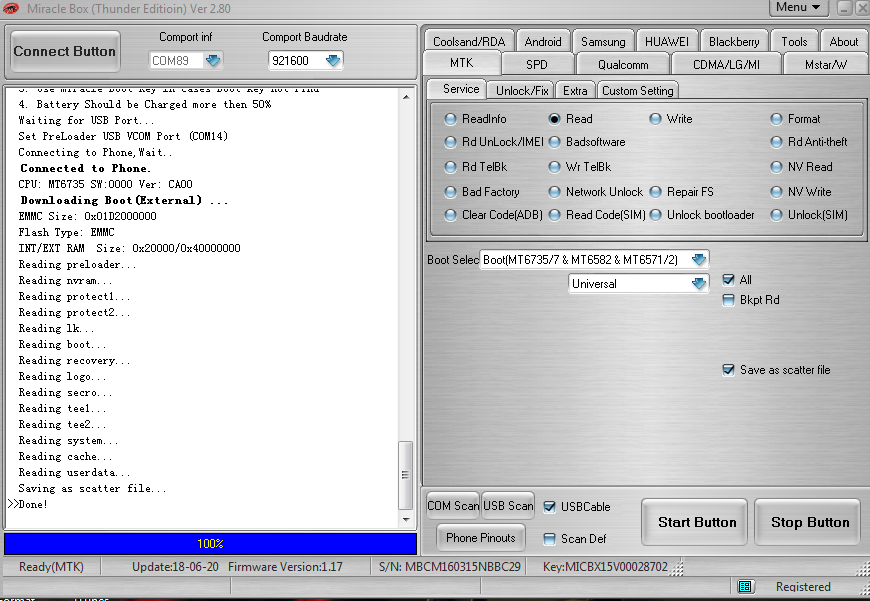The height and width of the screenshot is (601, 870).
Task: Switch to the Android tab
Action: point(543,42)
